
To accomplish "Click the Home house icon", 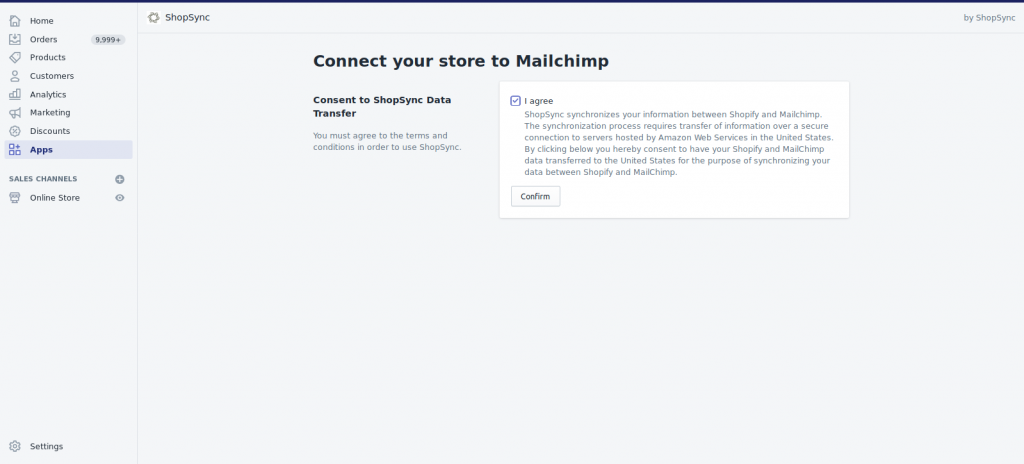I will [14, 21].
